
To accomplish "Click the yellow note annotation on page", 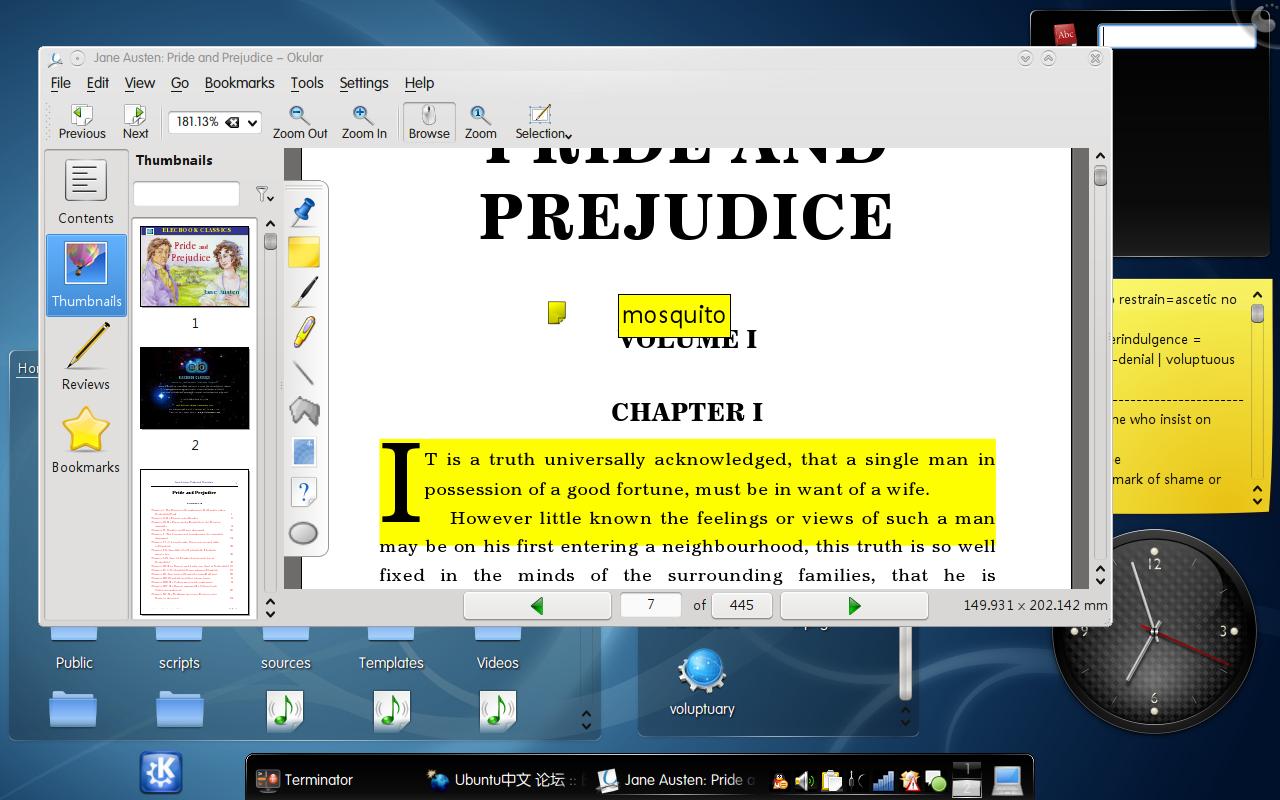I will point(557,313).
